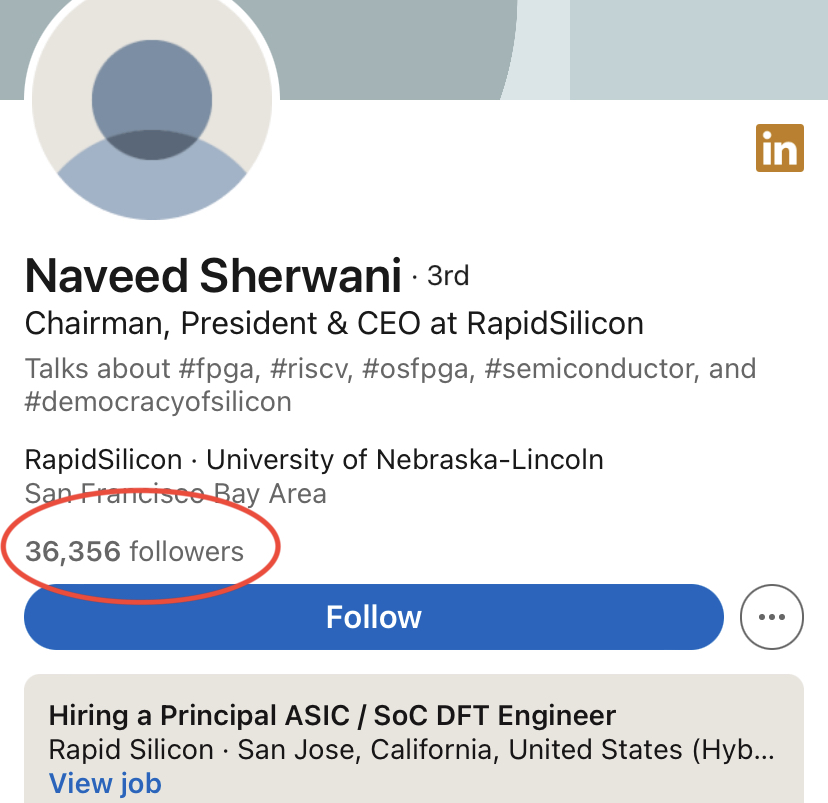
Task: Open the three-dot More options menu
Action: pos(771,617)
